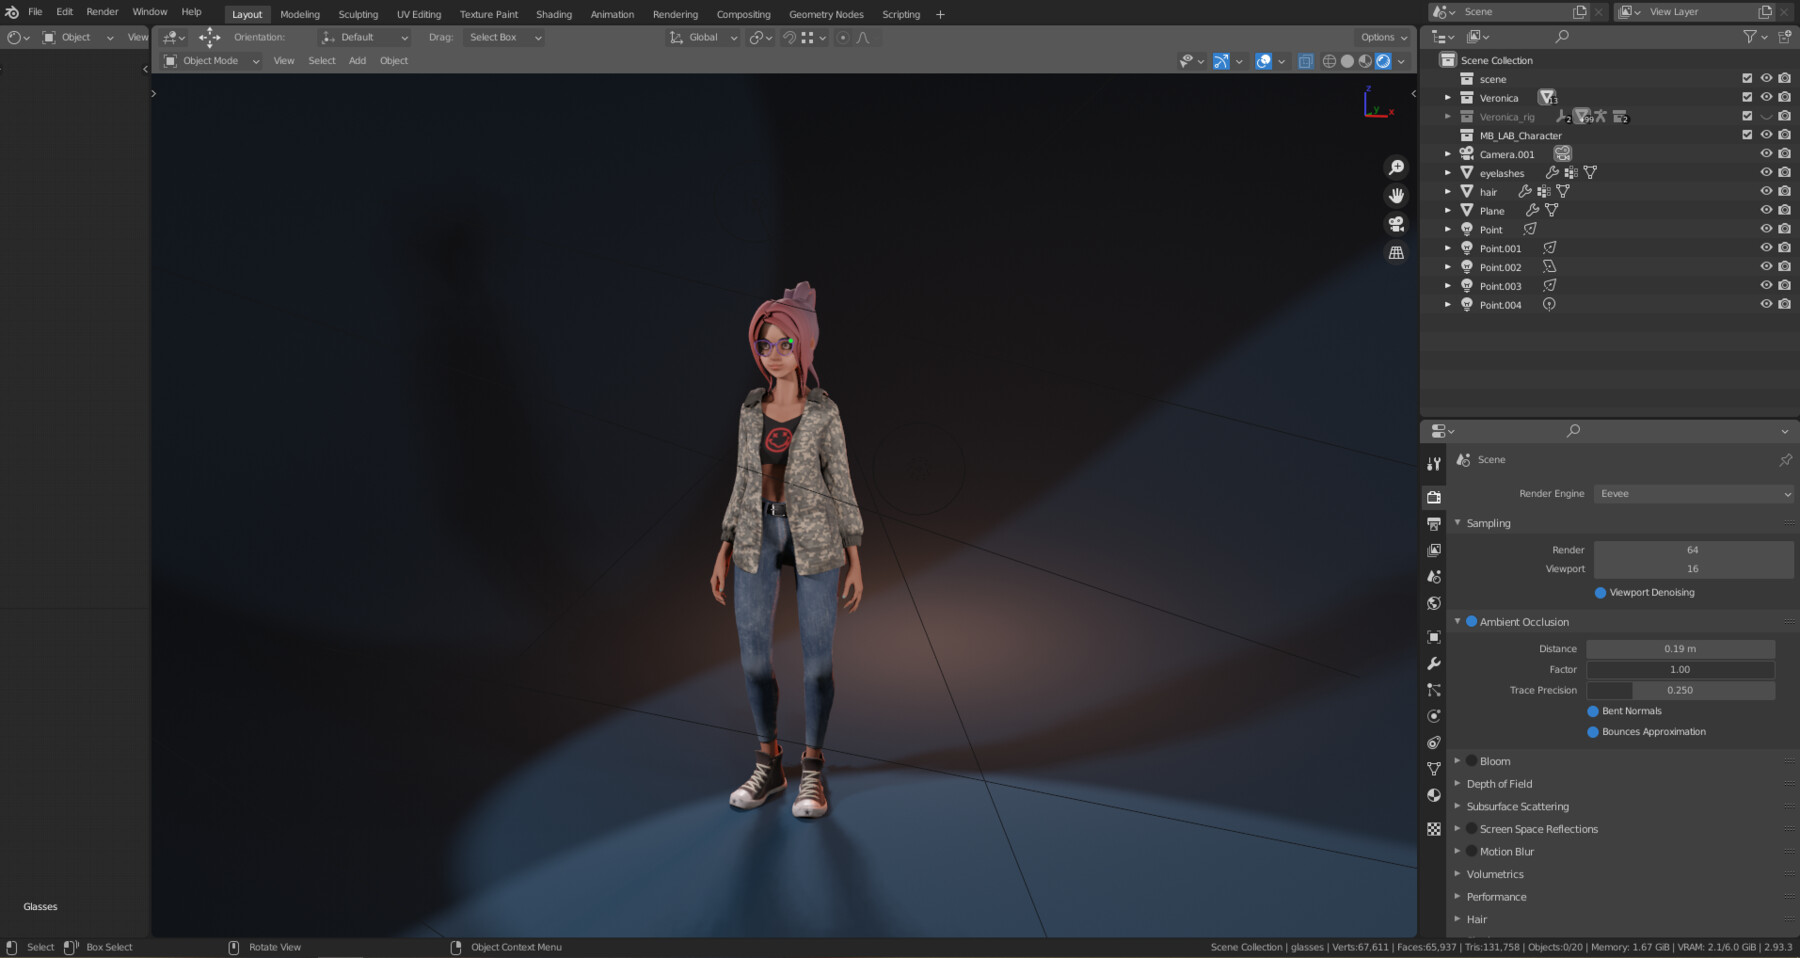Disable Viewport Denoising
1800x958 pixels.
click(1599, 592)
